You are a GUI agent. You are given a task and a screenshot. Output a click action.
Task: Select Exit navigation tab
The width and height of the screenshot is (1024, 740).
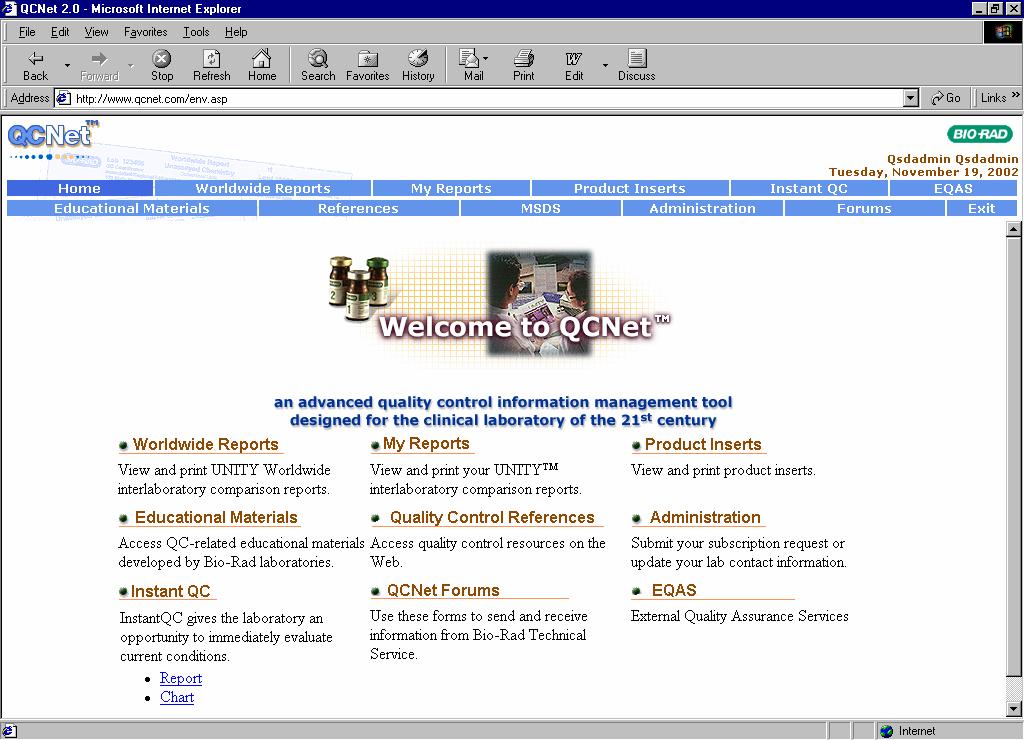coord(982,208)
